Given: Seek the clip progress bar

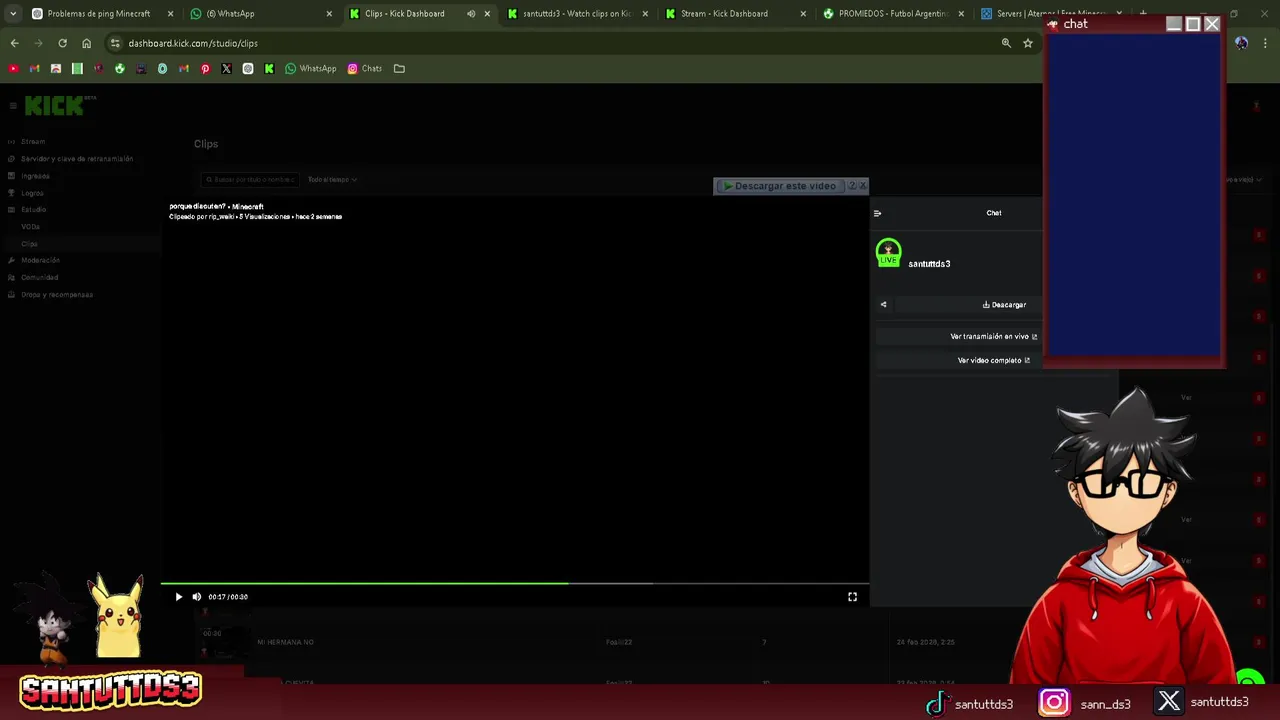Looking at the screenshot, I should 514,583.
